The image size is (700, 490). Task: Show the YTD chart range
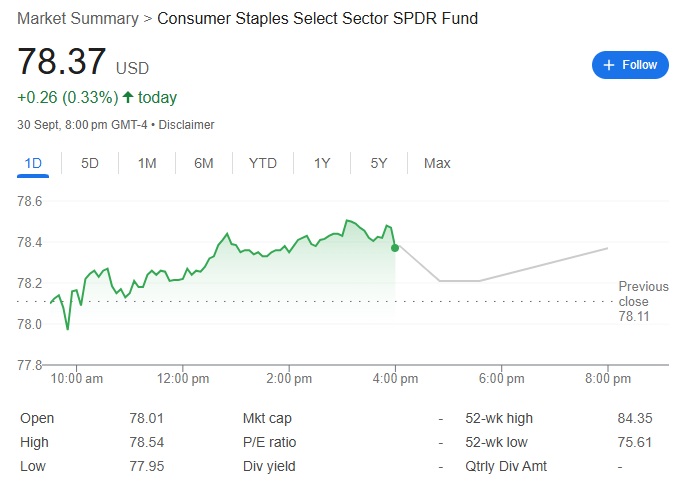click(263, 163)
